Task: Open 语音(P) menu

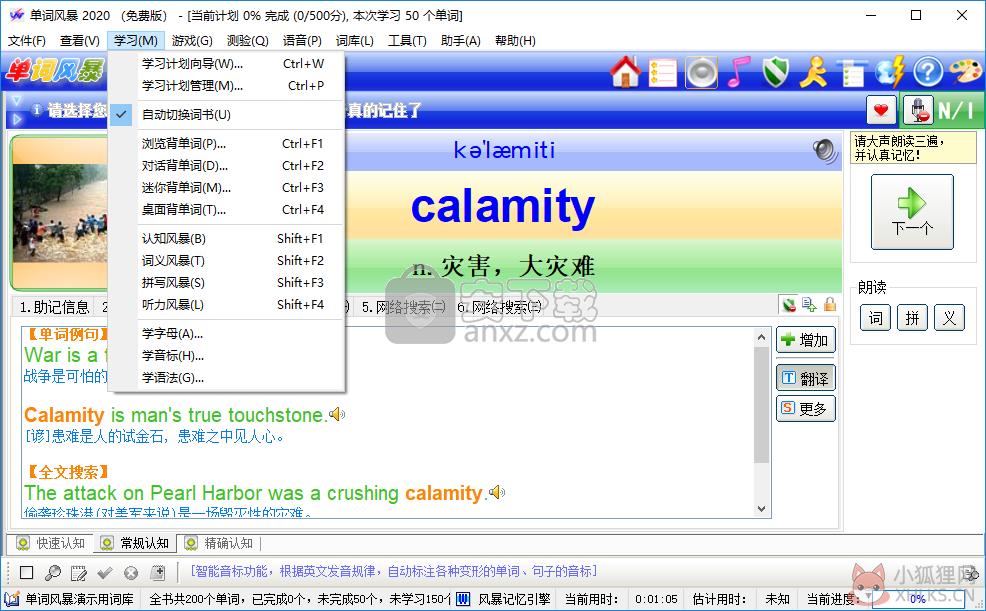Action: point(302,41)
